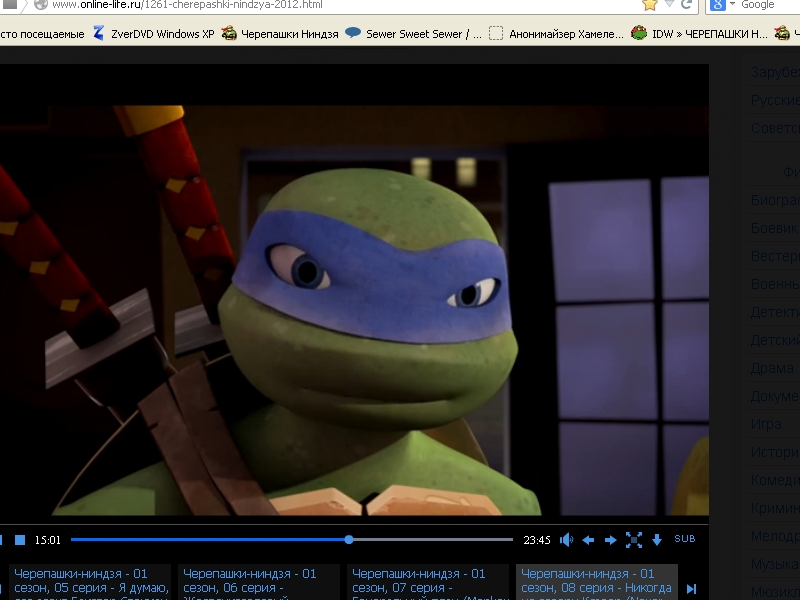This screenshot has width=800, height=600.
Task: Click the video frame to pause
Action: click(354, 310)
